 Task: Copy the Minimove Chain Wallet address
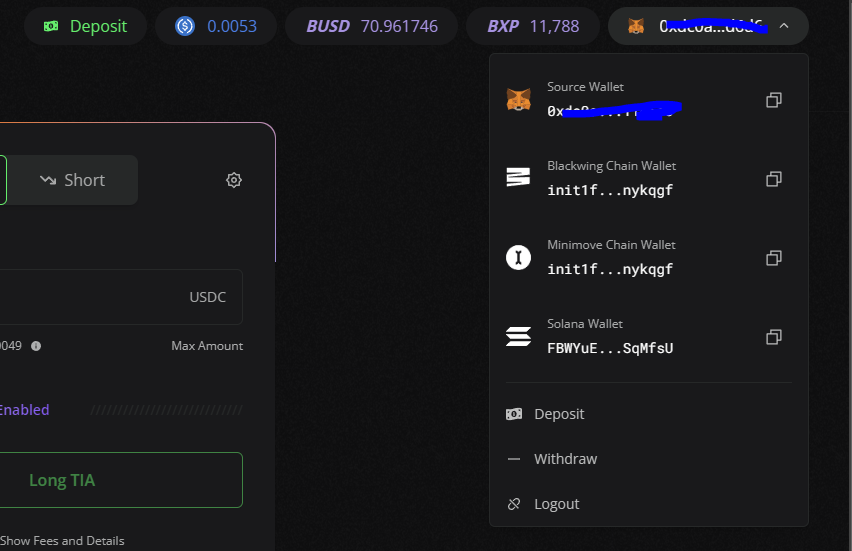(774, 258)
